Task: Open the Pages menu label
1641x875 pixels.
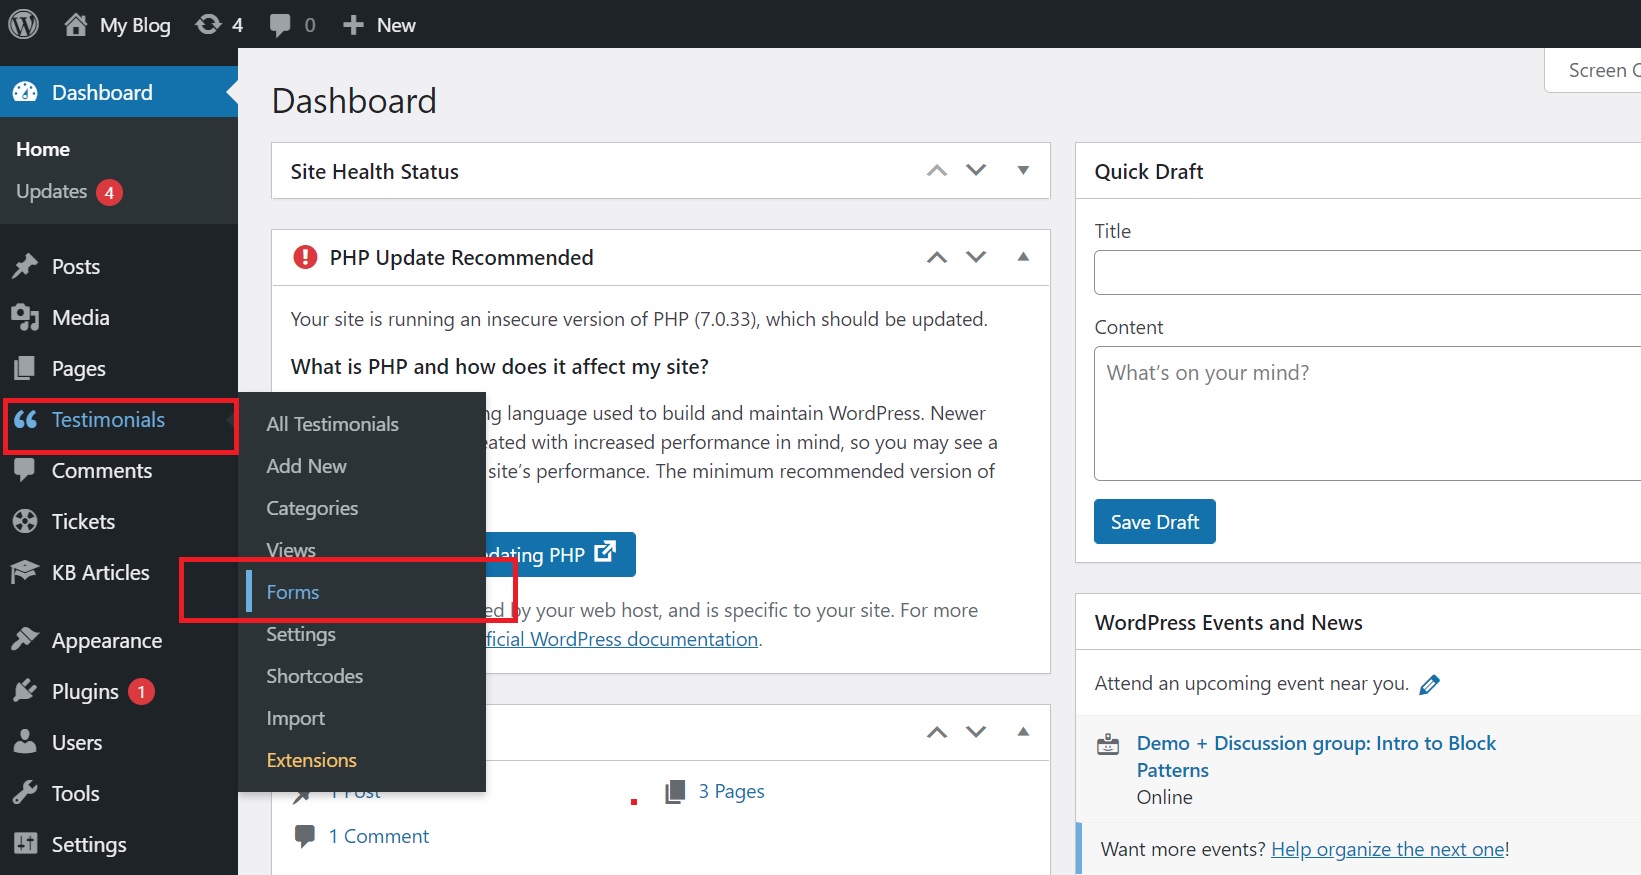Action: click(x=79, y=369)
